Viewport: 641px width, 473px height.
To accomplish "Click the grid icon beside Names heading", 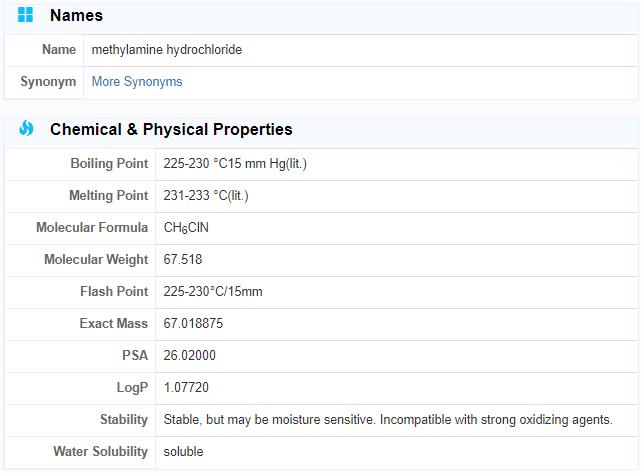I will pyautogui.click(x=26, y=15).
